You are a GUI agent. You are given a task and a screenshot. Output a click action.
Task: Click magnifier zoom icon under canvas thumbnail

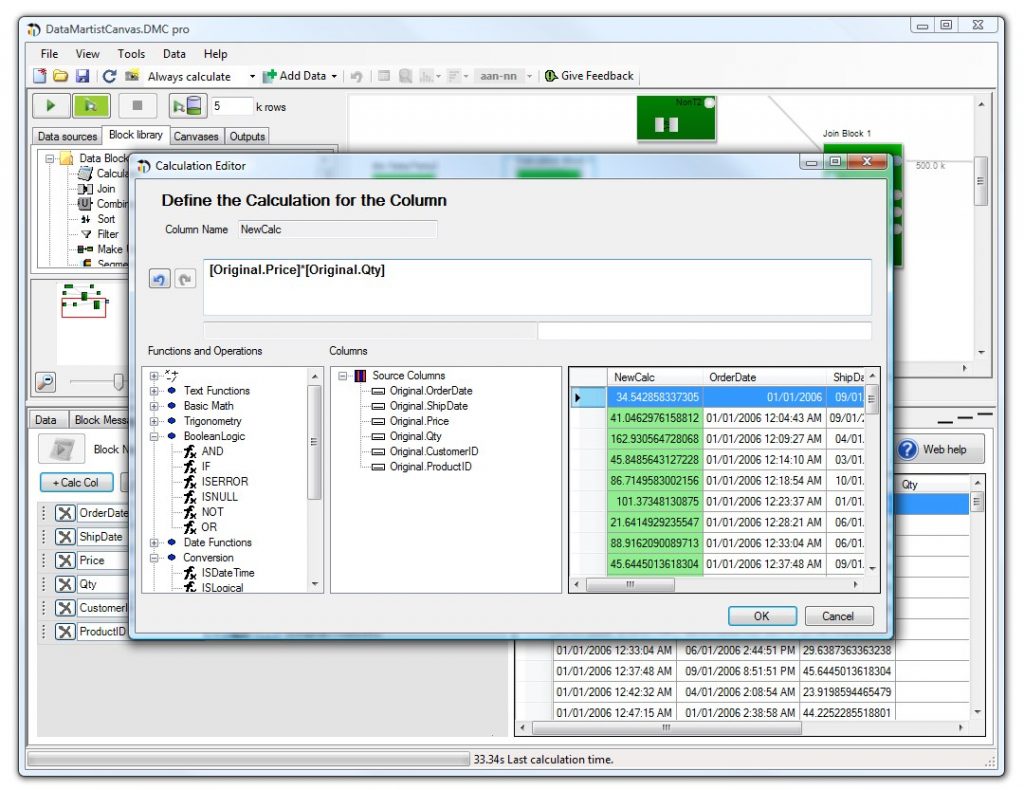point(46,382)
